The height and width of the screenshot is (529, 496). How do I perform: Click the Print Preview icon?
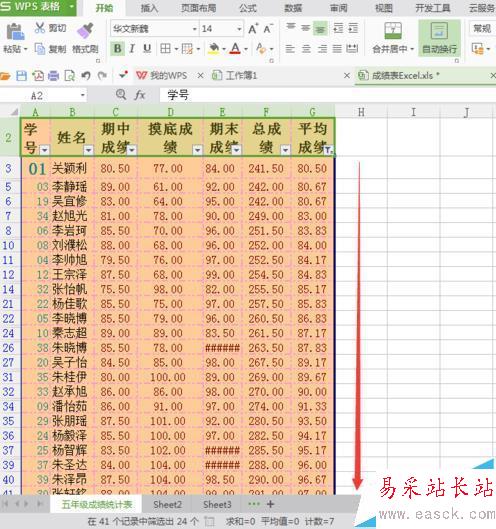click(70, 76)
